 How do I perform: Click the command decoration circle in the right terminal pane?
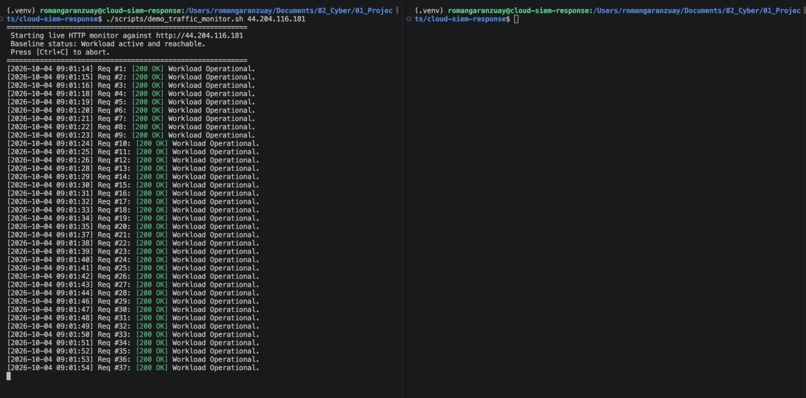pyautogui.click(x=409, y=19)
